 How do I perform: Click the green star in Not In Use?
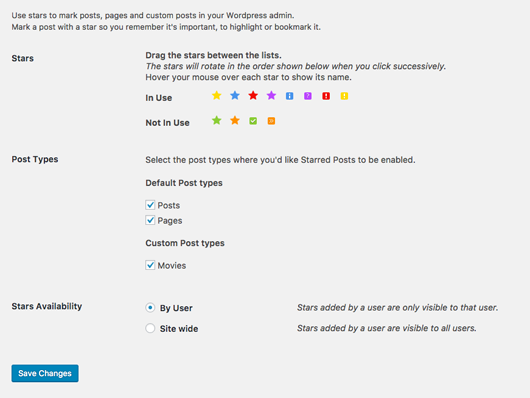[217, 120]
